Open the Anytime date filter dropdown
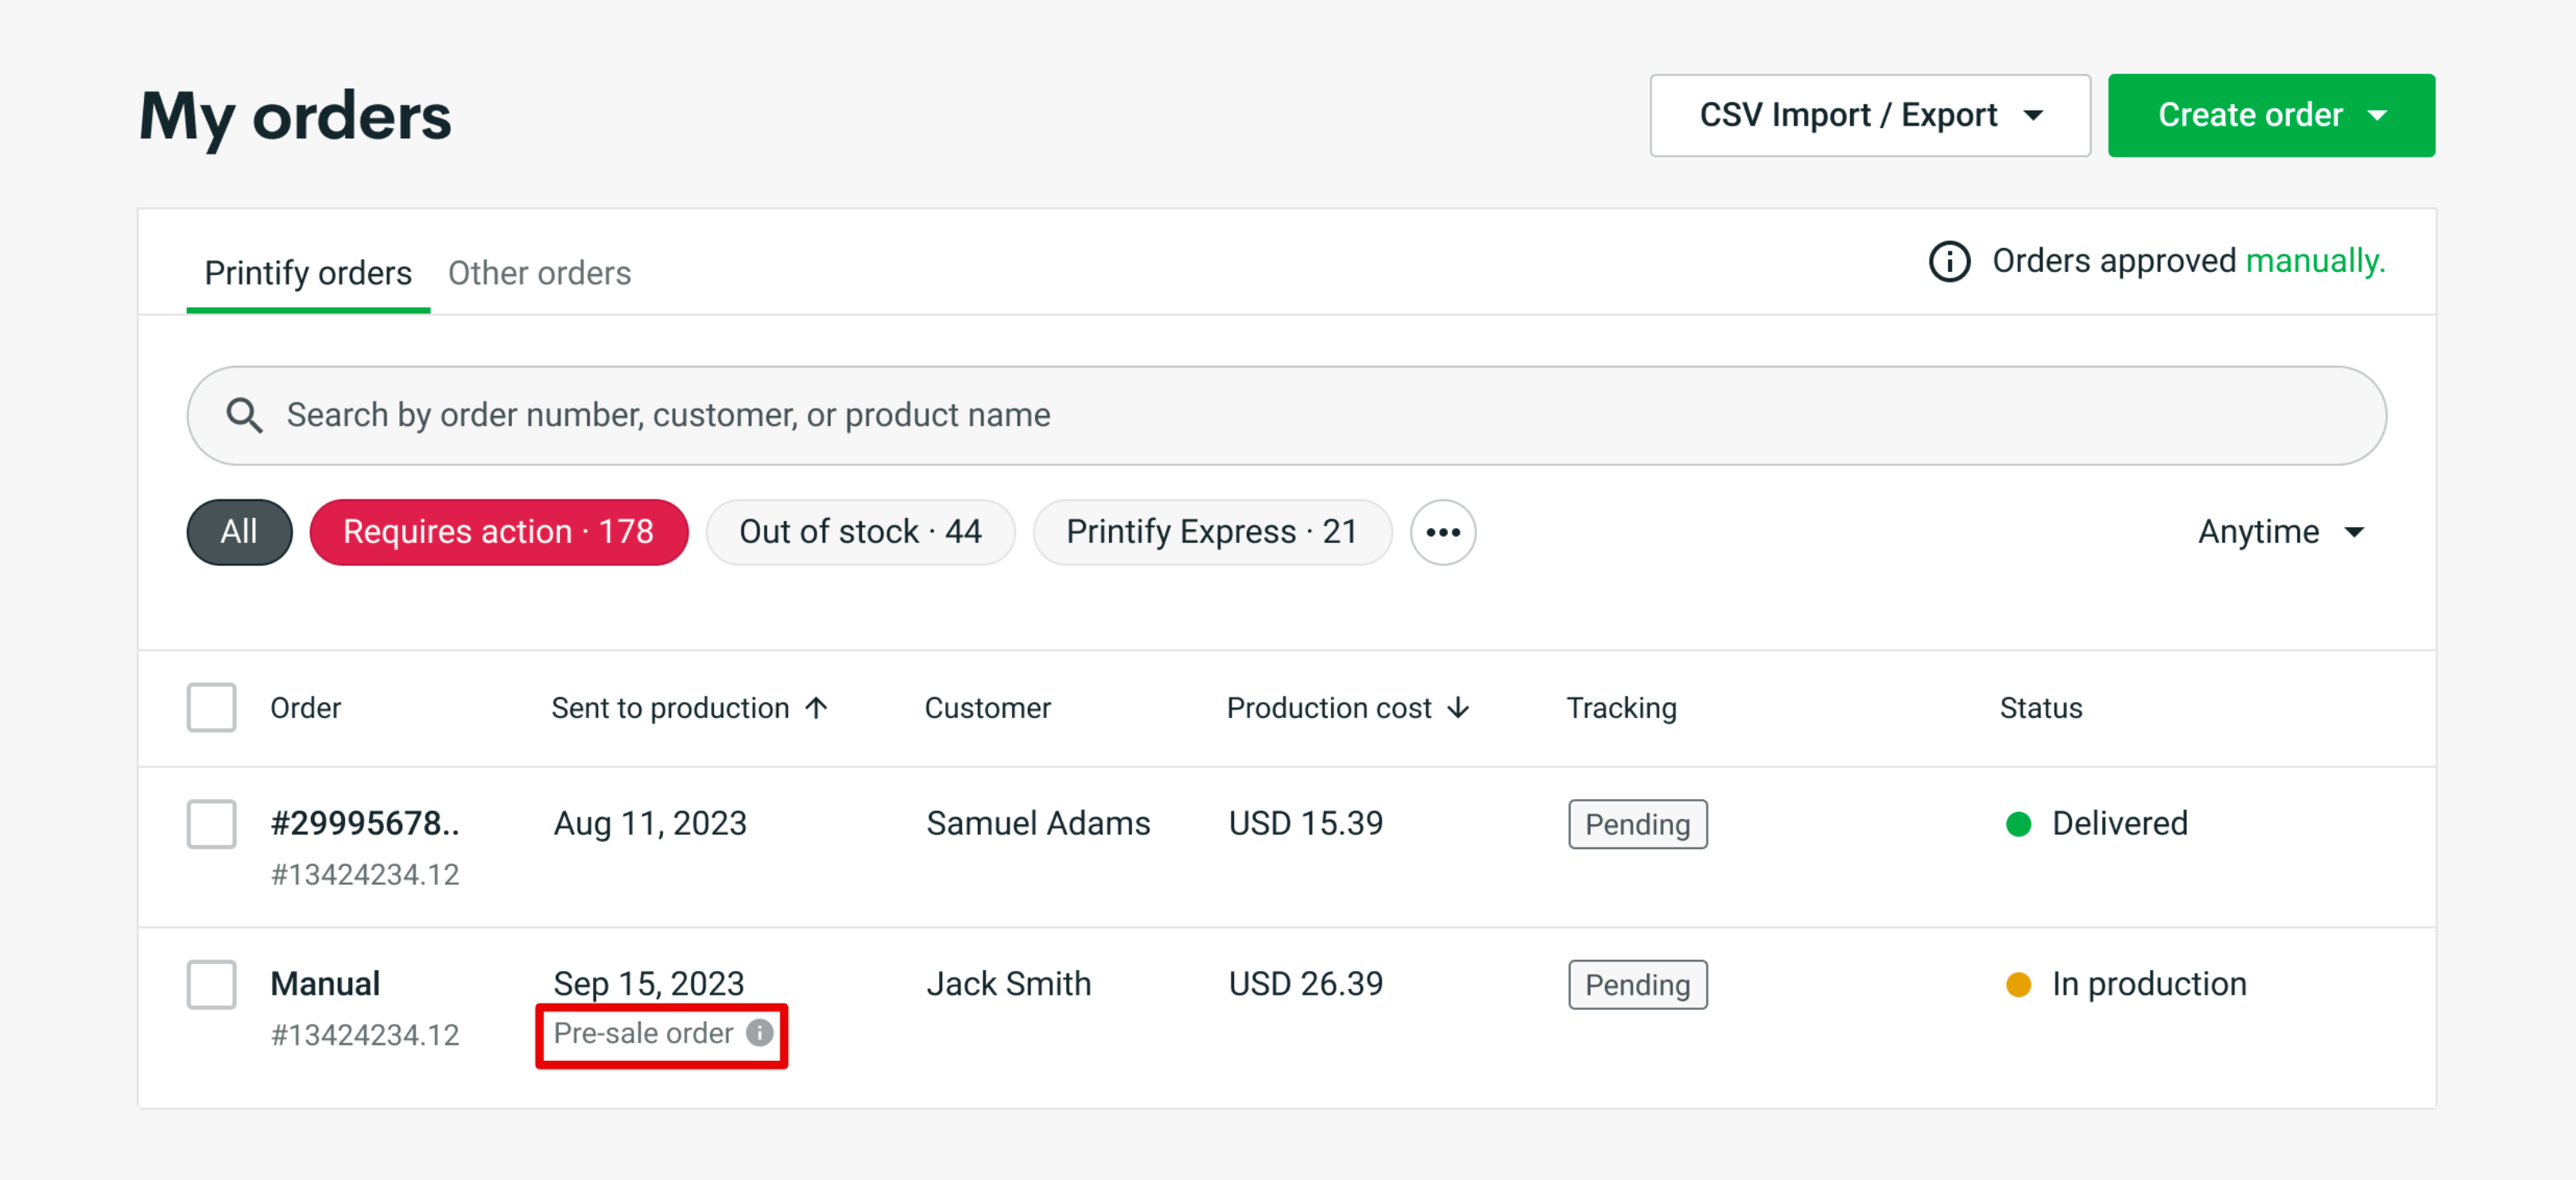Image resolution: width=2576 pixels, height=1180 pixels. click(x=2279, y=531)
